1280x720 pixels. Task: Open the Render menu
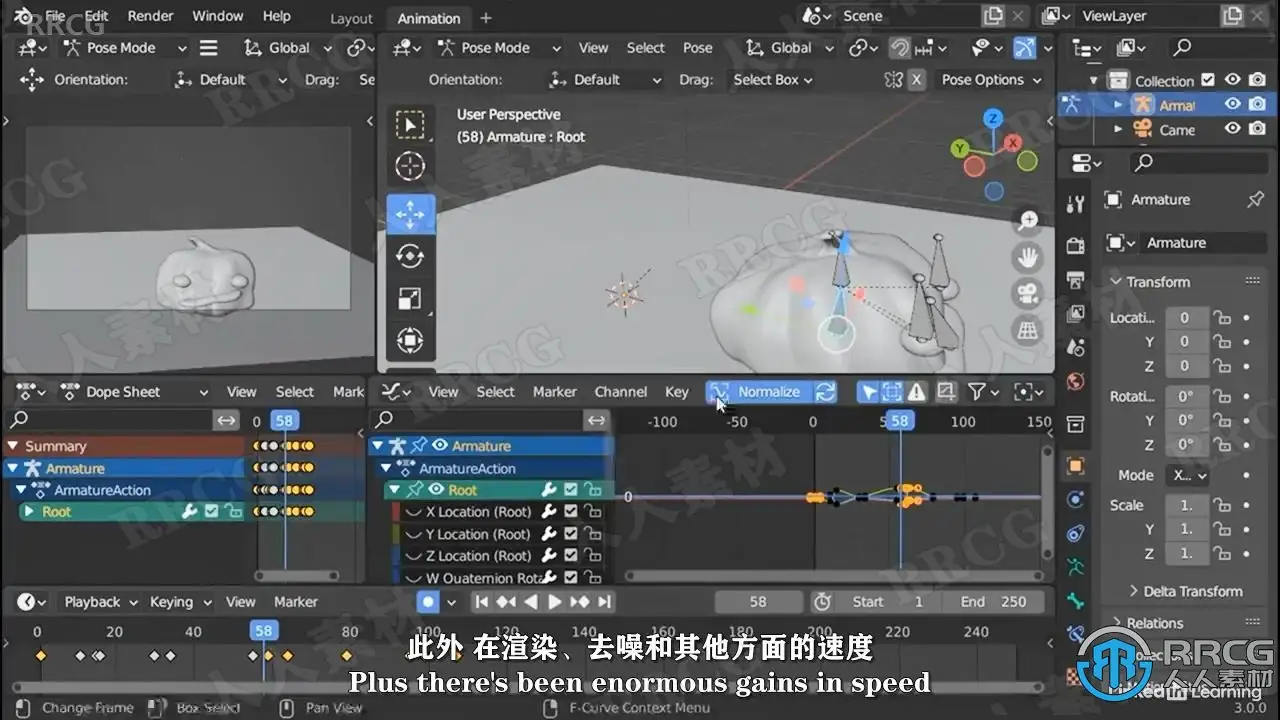tap(150, 16)
